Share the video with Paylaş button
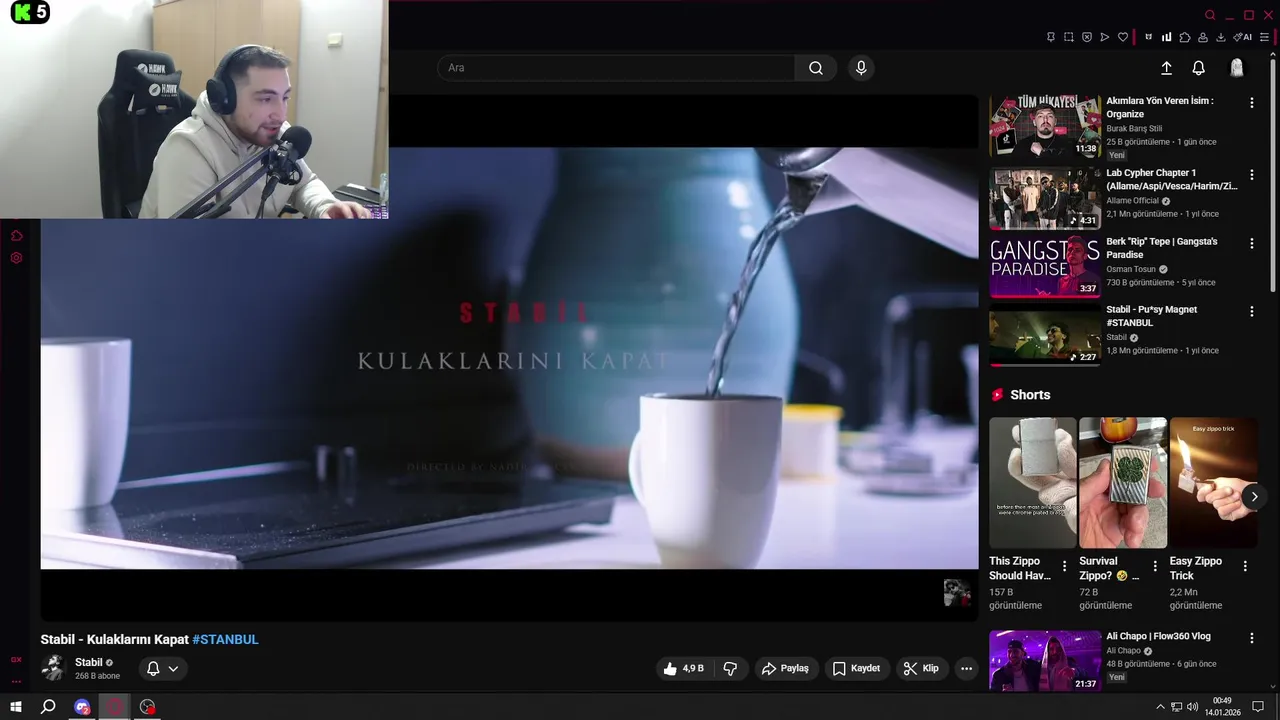 [x=785, y=668]
